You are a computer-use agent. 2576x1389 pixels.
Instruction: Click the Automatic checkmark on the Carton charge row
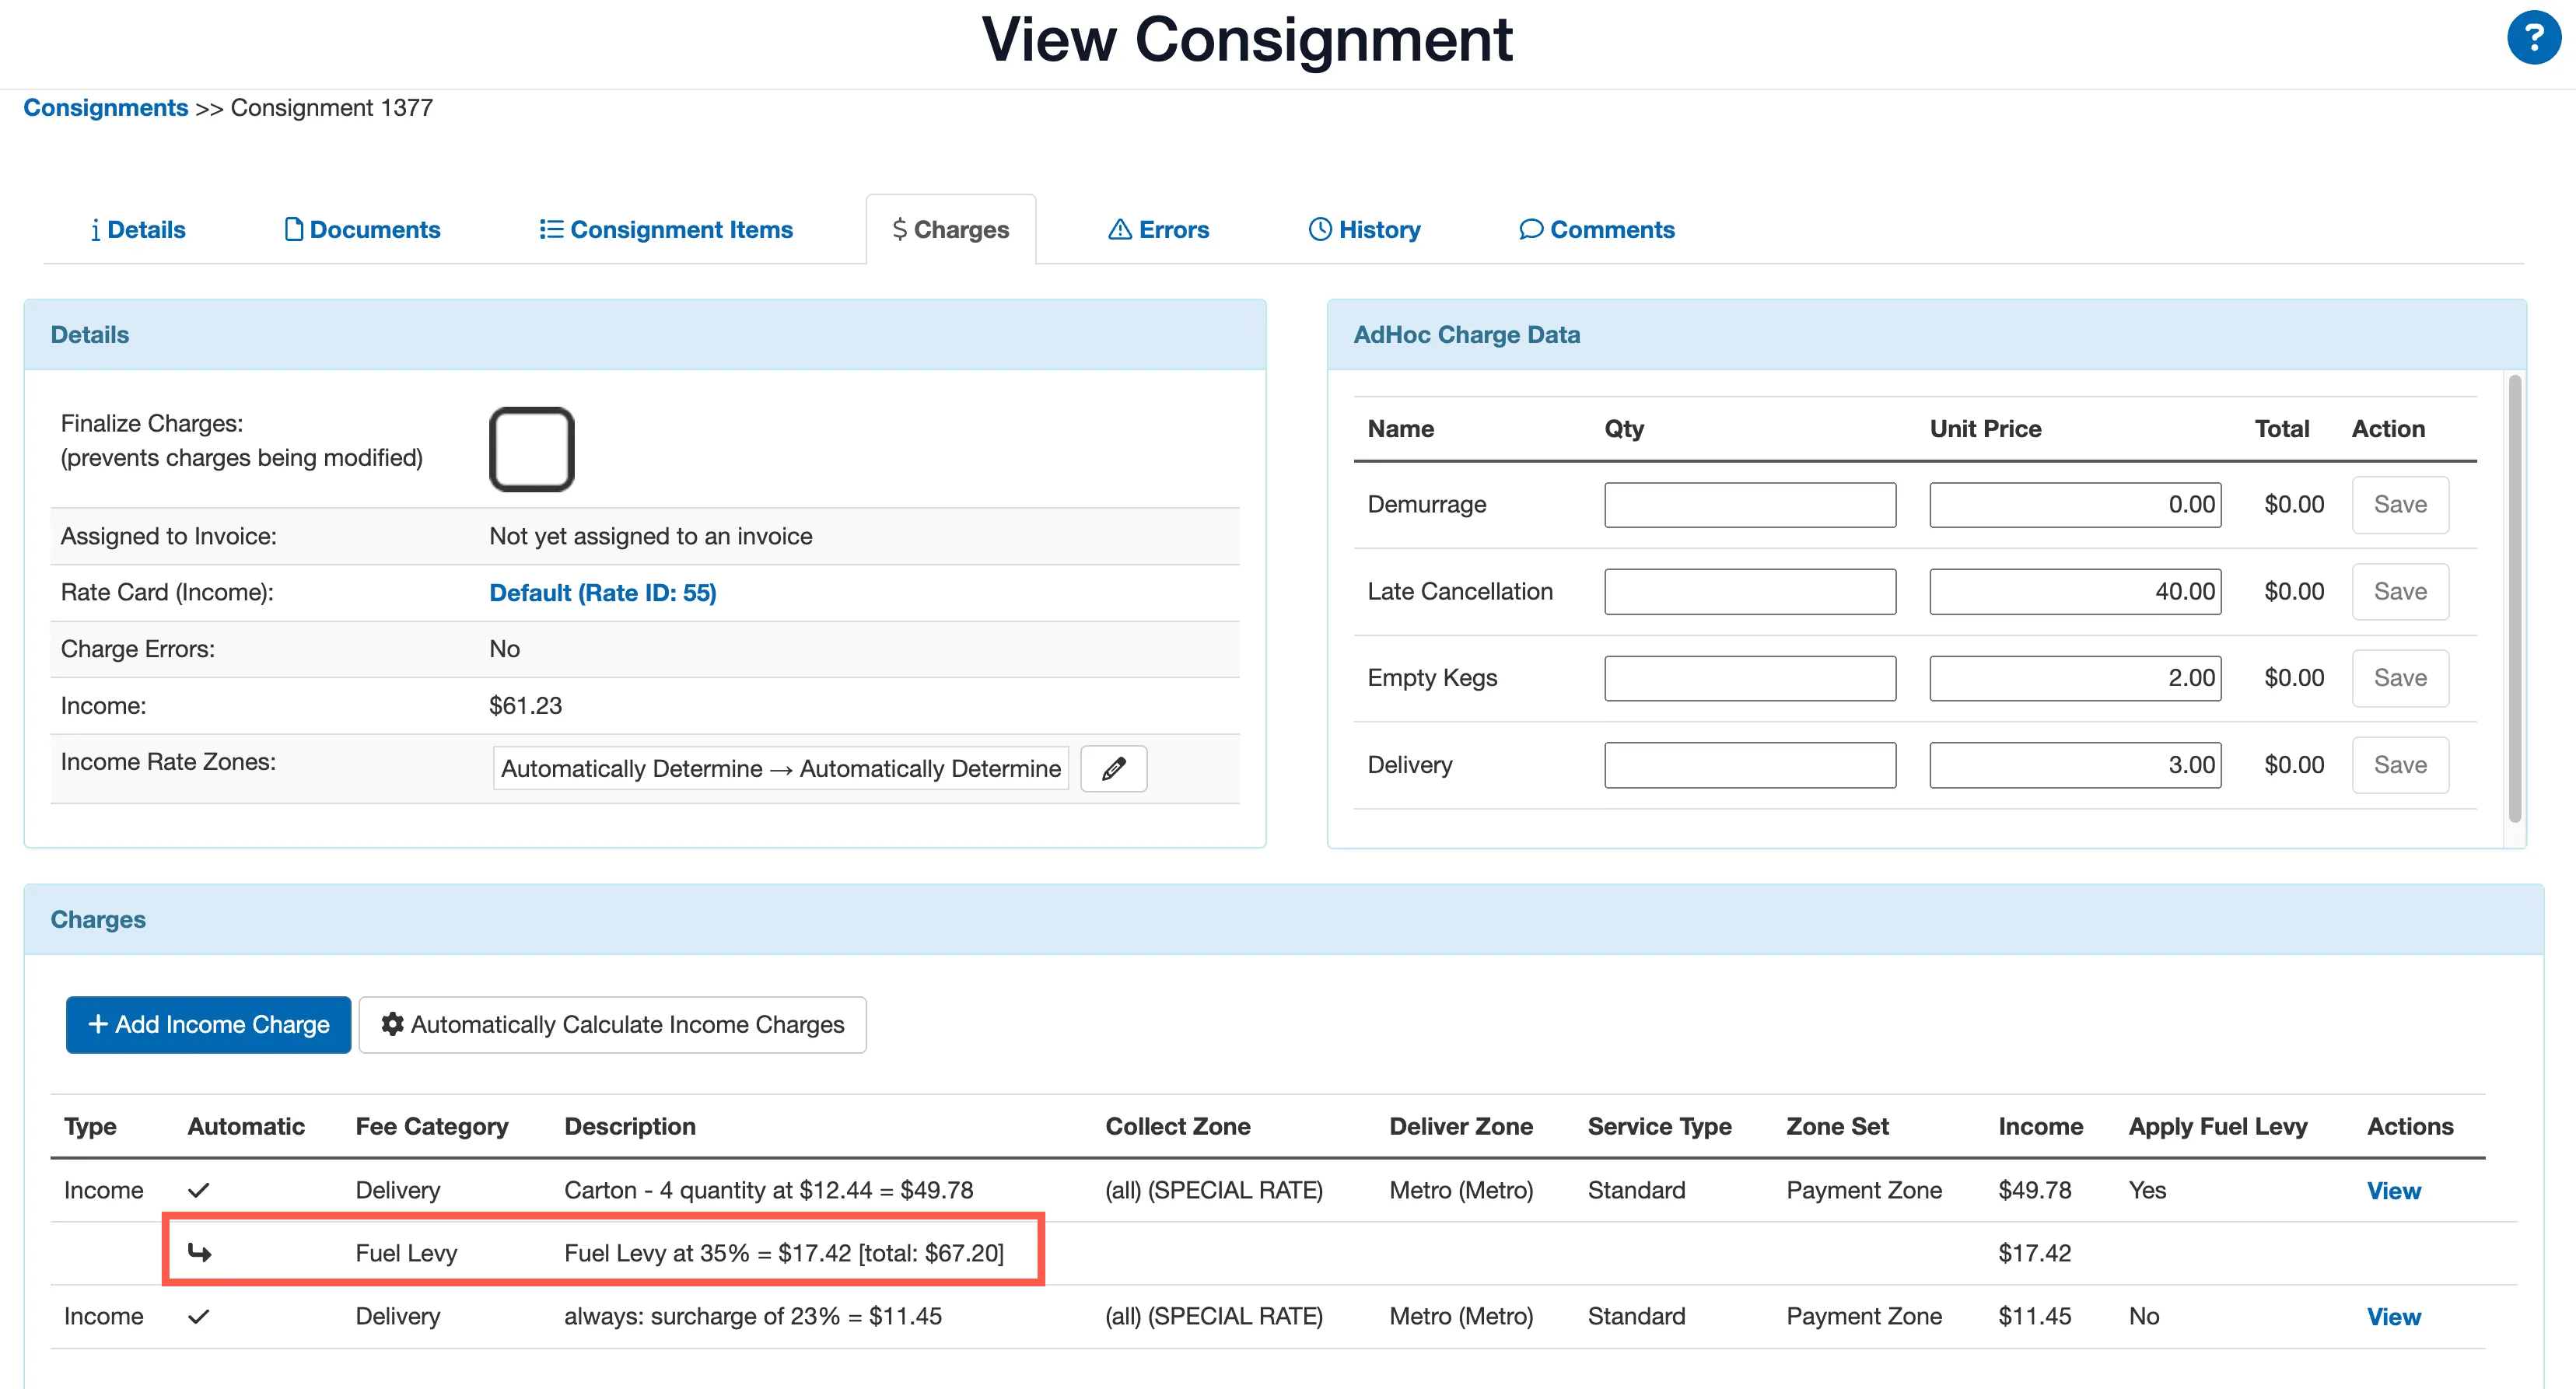point(199,1190)
